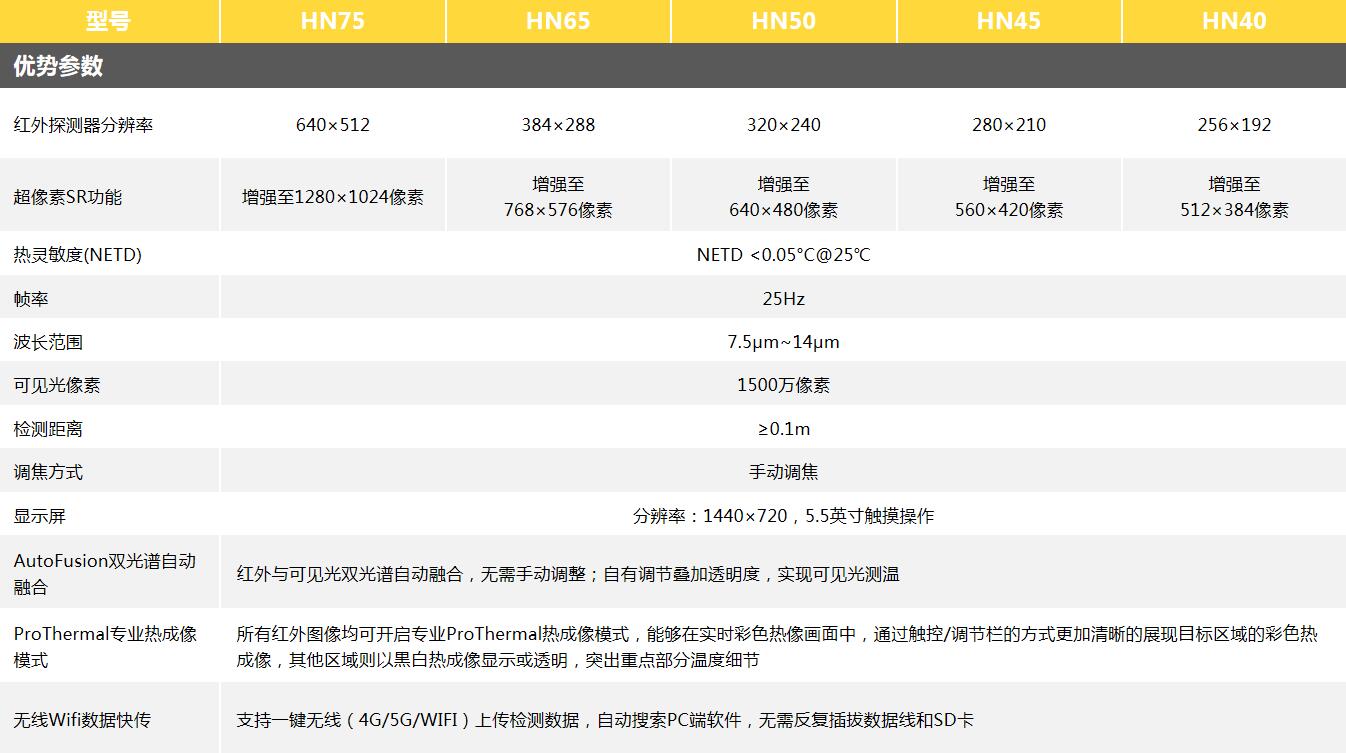The height and width of the screenshot is (753, 1346).
Task: Select the 优势参数 section heading
Action: tap(58, 66)
